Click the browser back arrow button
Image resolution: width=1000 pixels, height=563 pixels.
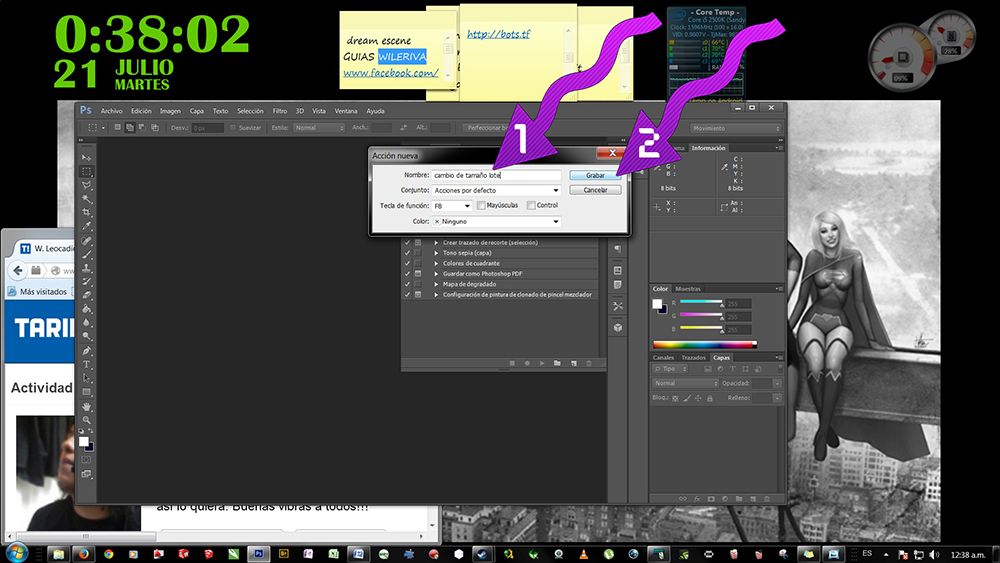click(x=18, y=270)
